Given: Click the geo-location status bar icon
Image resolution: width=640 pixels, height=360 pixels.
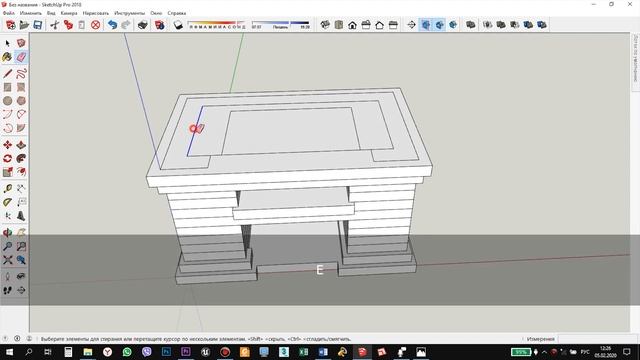Looking at the screenshot, I should click(x=6, y=338).
